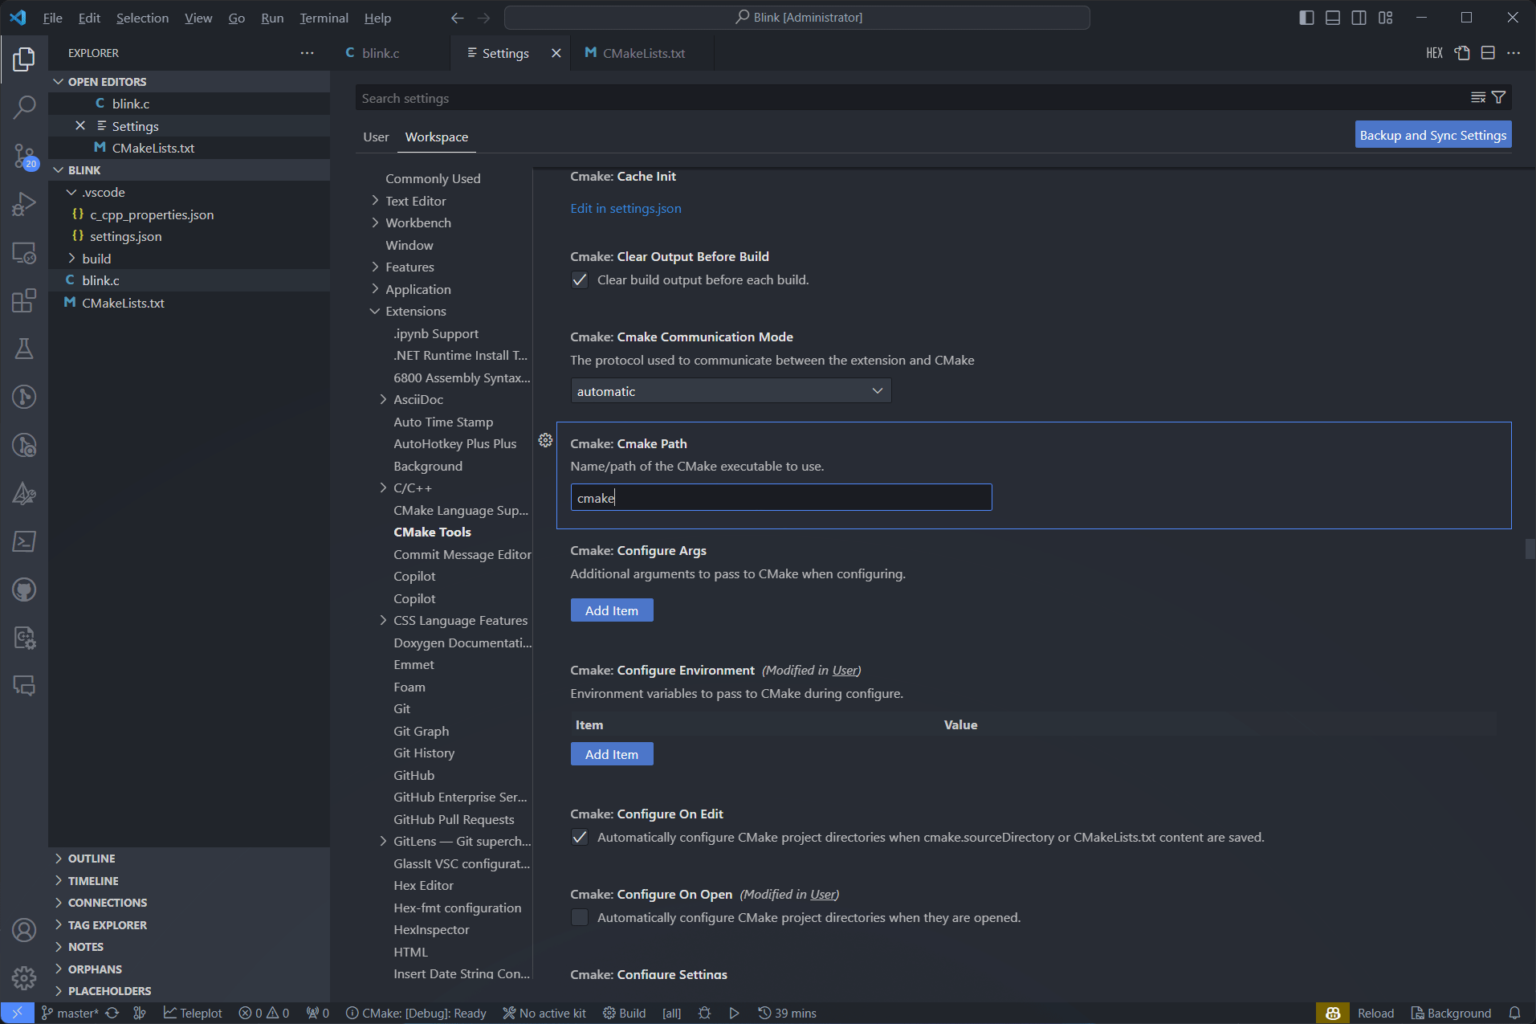
Task: Open the Testing flask icon in sidebar
Action: pos(24,348)
